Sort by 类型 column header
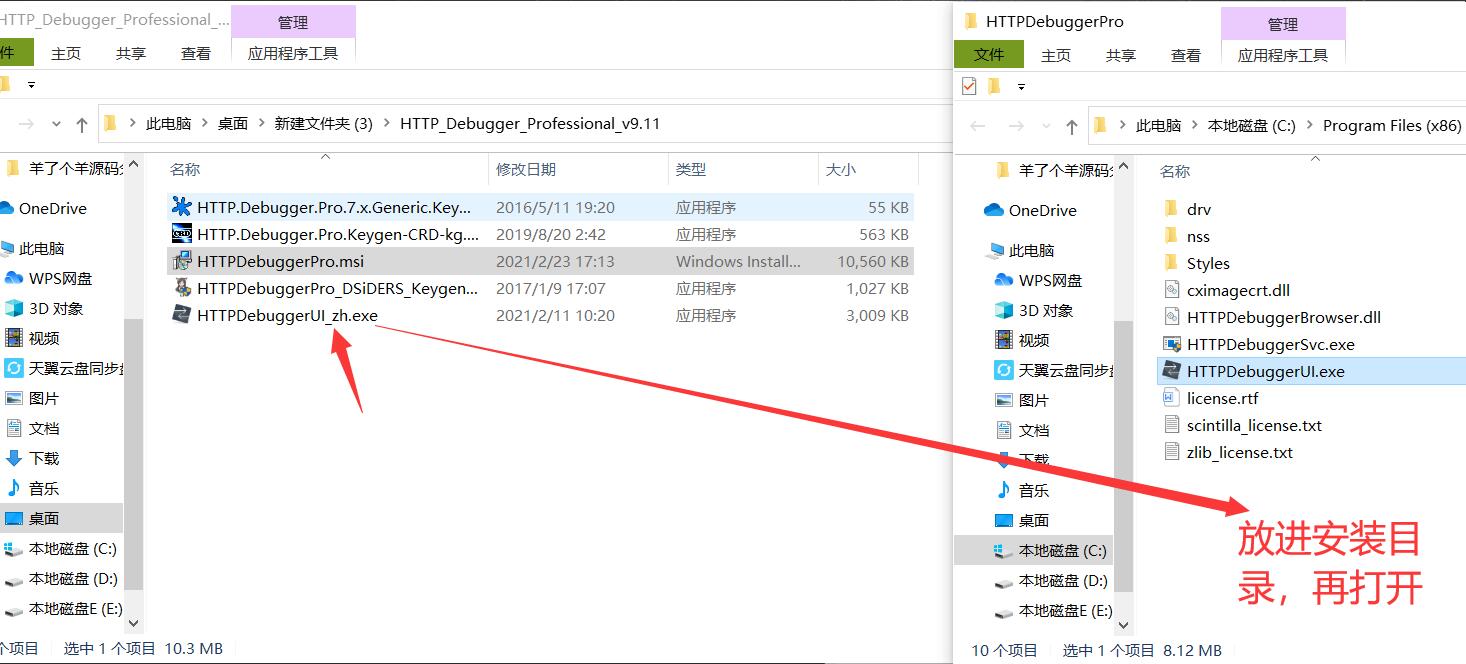1466x664 pixels. pyautogui.click(x=742, y=170)
